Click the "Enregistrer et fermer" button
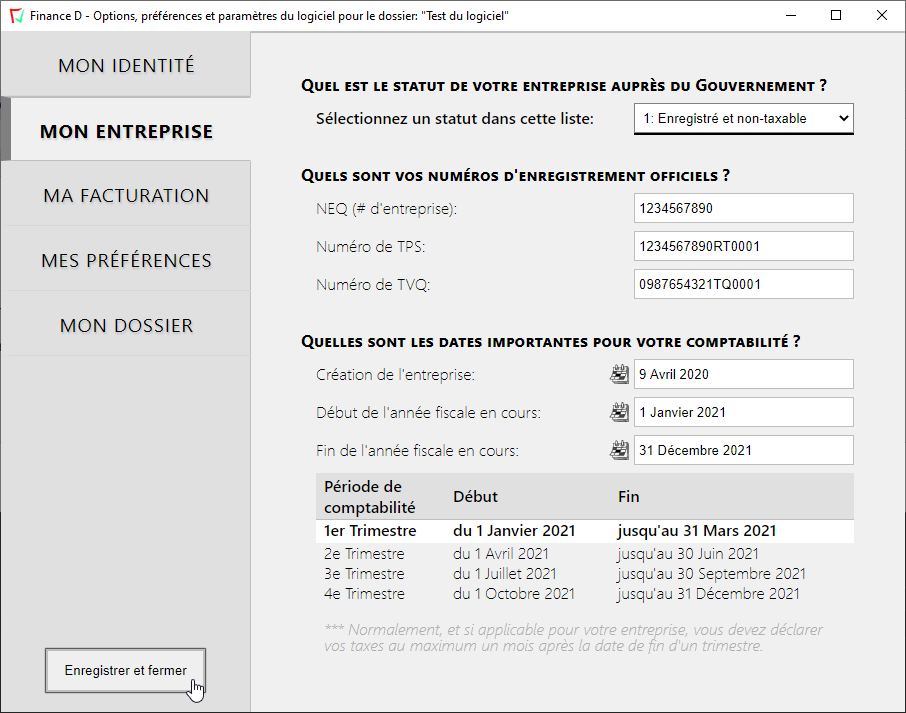Viewport: 906px width, 713px height. pos(125,670)
